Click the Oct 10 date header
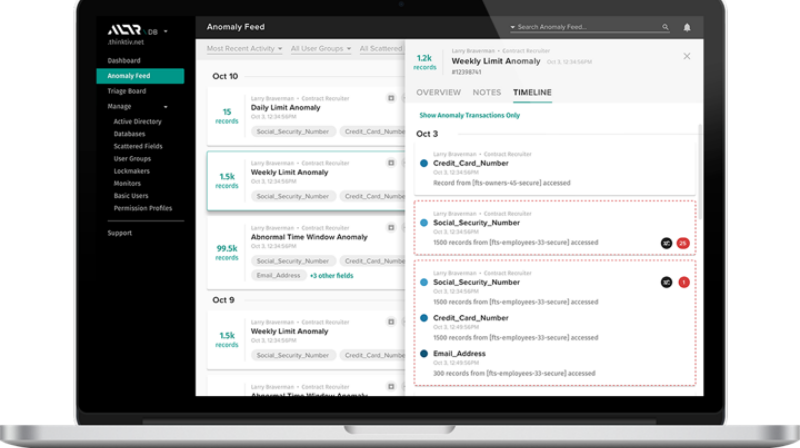This screenshot has height=448, width=800. tap(225, 77)
